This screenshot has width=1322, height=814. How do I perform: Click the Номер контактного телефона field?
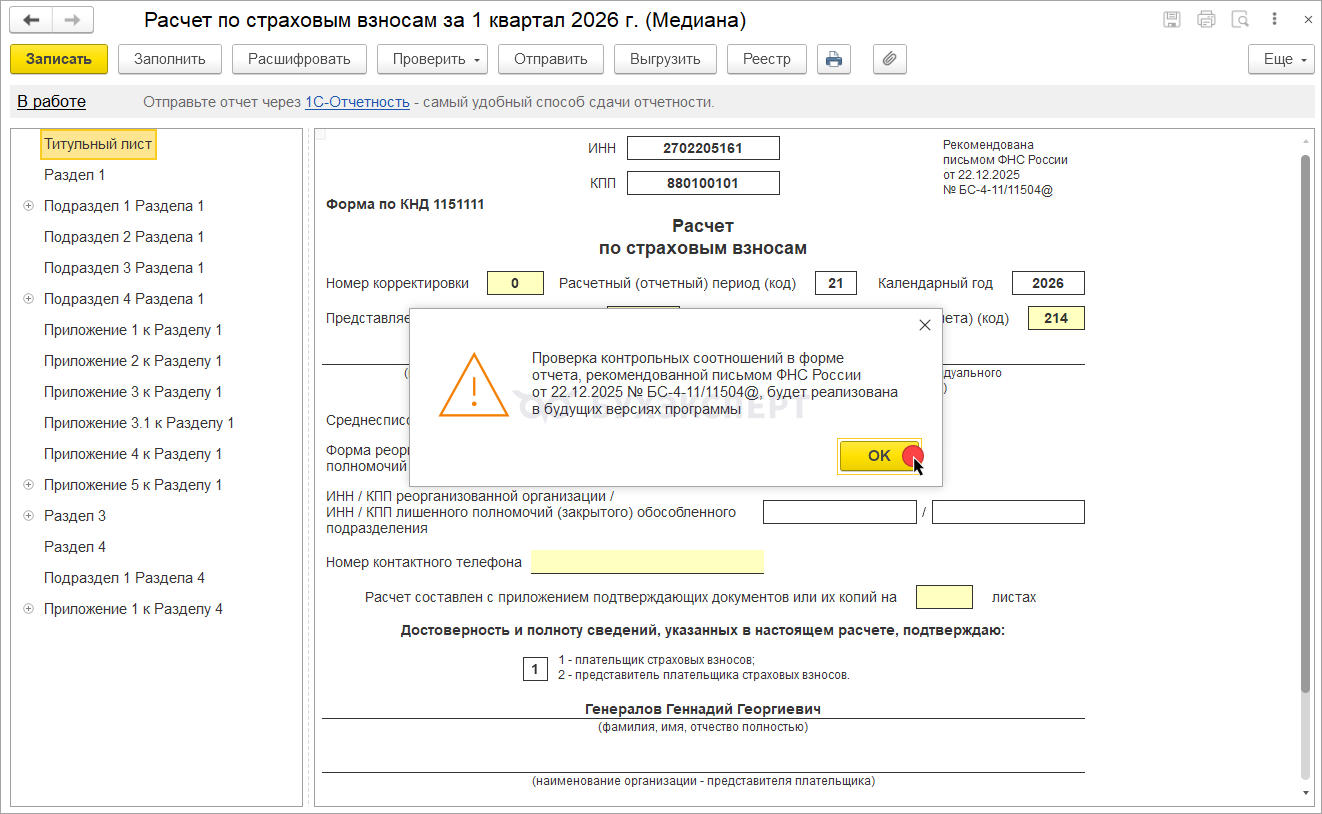(x=646, y=562)
